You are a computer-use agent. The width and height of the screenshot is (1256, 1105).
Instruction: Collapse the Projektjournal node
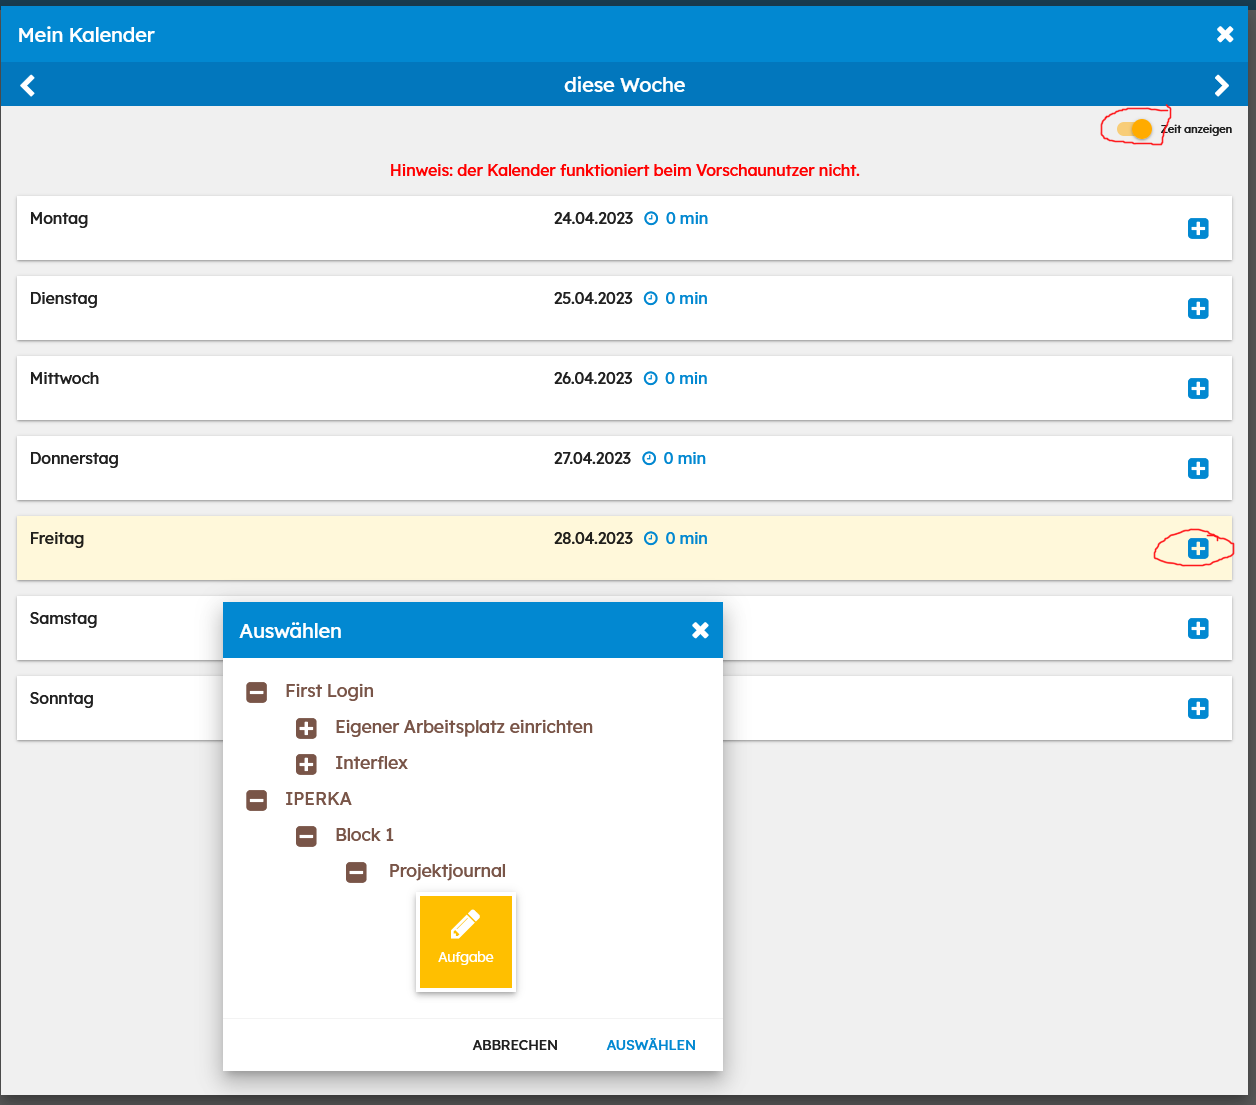pyautogui.click(x=357, y=872)
